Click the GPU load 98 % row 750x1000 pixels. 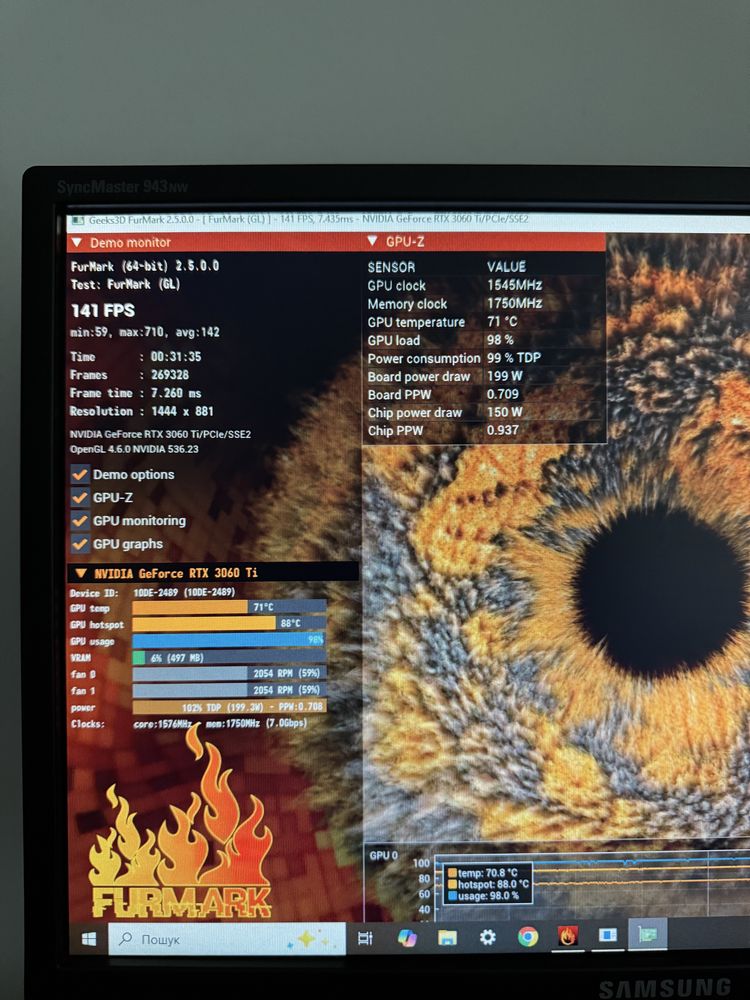click(x=483, y=340)
